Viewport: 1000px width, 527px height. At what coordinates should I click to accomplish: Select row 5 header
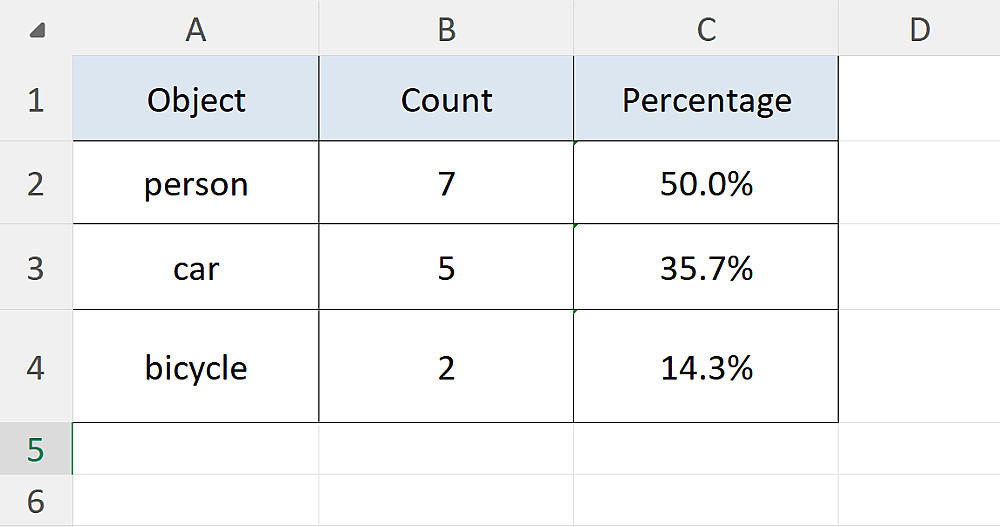36,449
